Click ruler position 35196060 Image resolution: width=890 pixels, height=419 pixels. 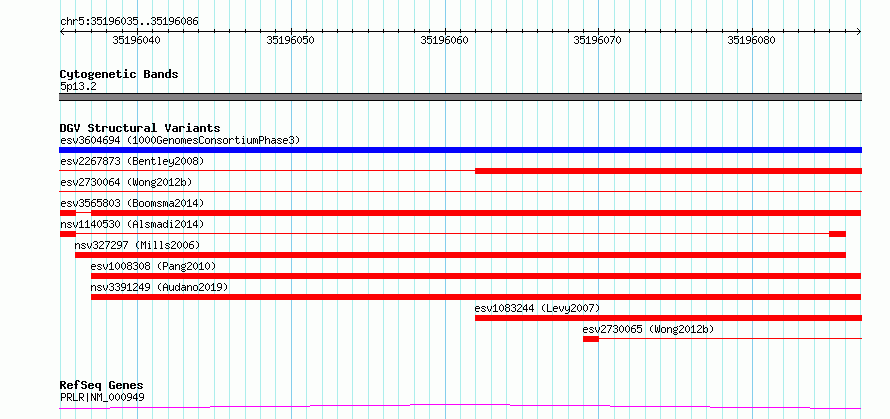coord(444,40)
